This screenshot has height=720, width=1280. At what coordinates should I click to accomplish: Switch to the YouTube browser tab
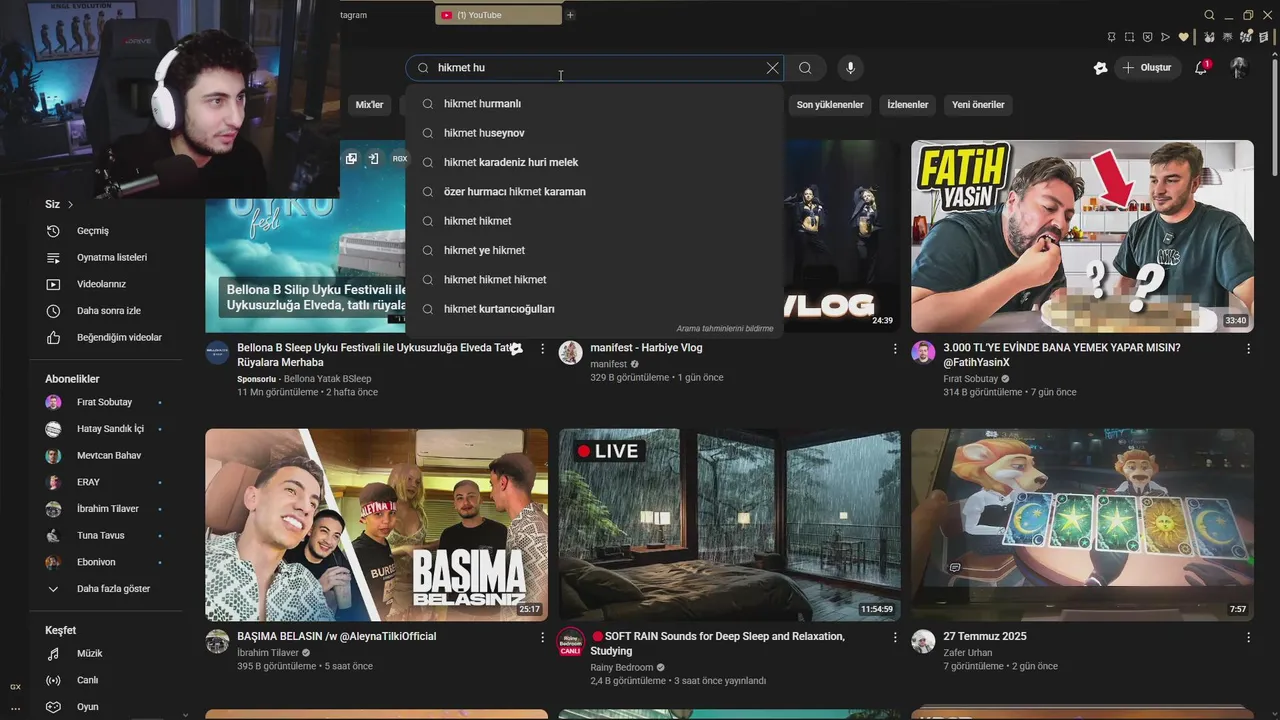click(x=498, y=15)
